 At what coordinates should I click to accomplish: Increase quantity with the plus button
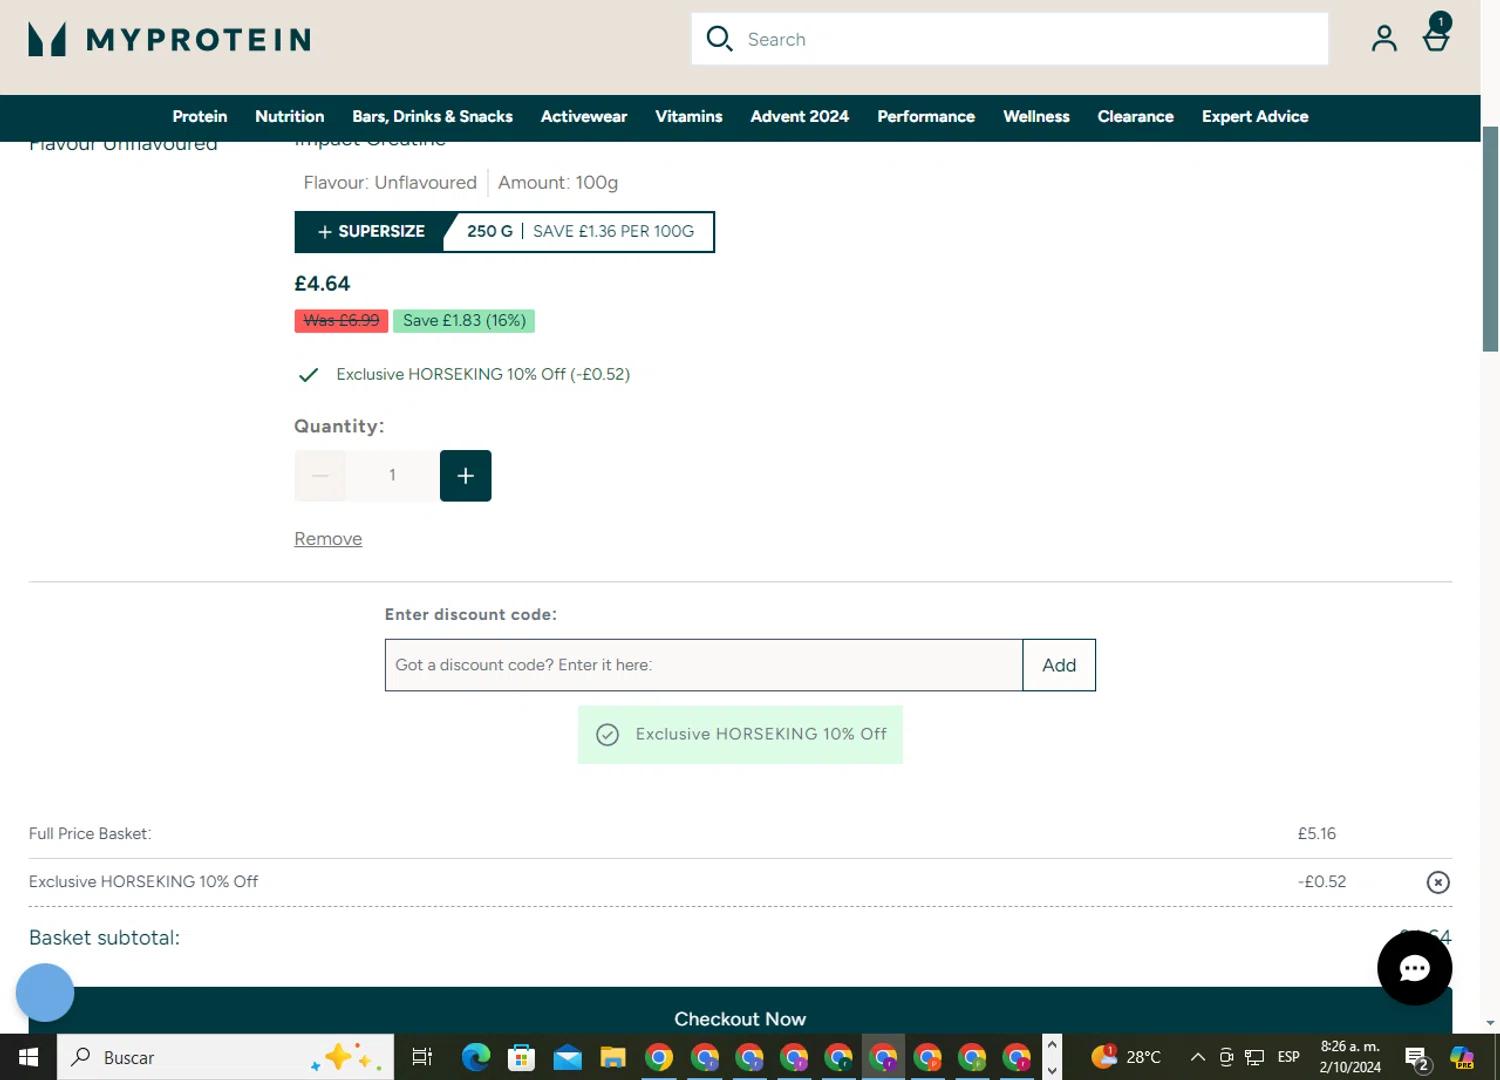point(465,476)
